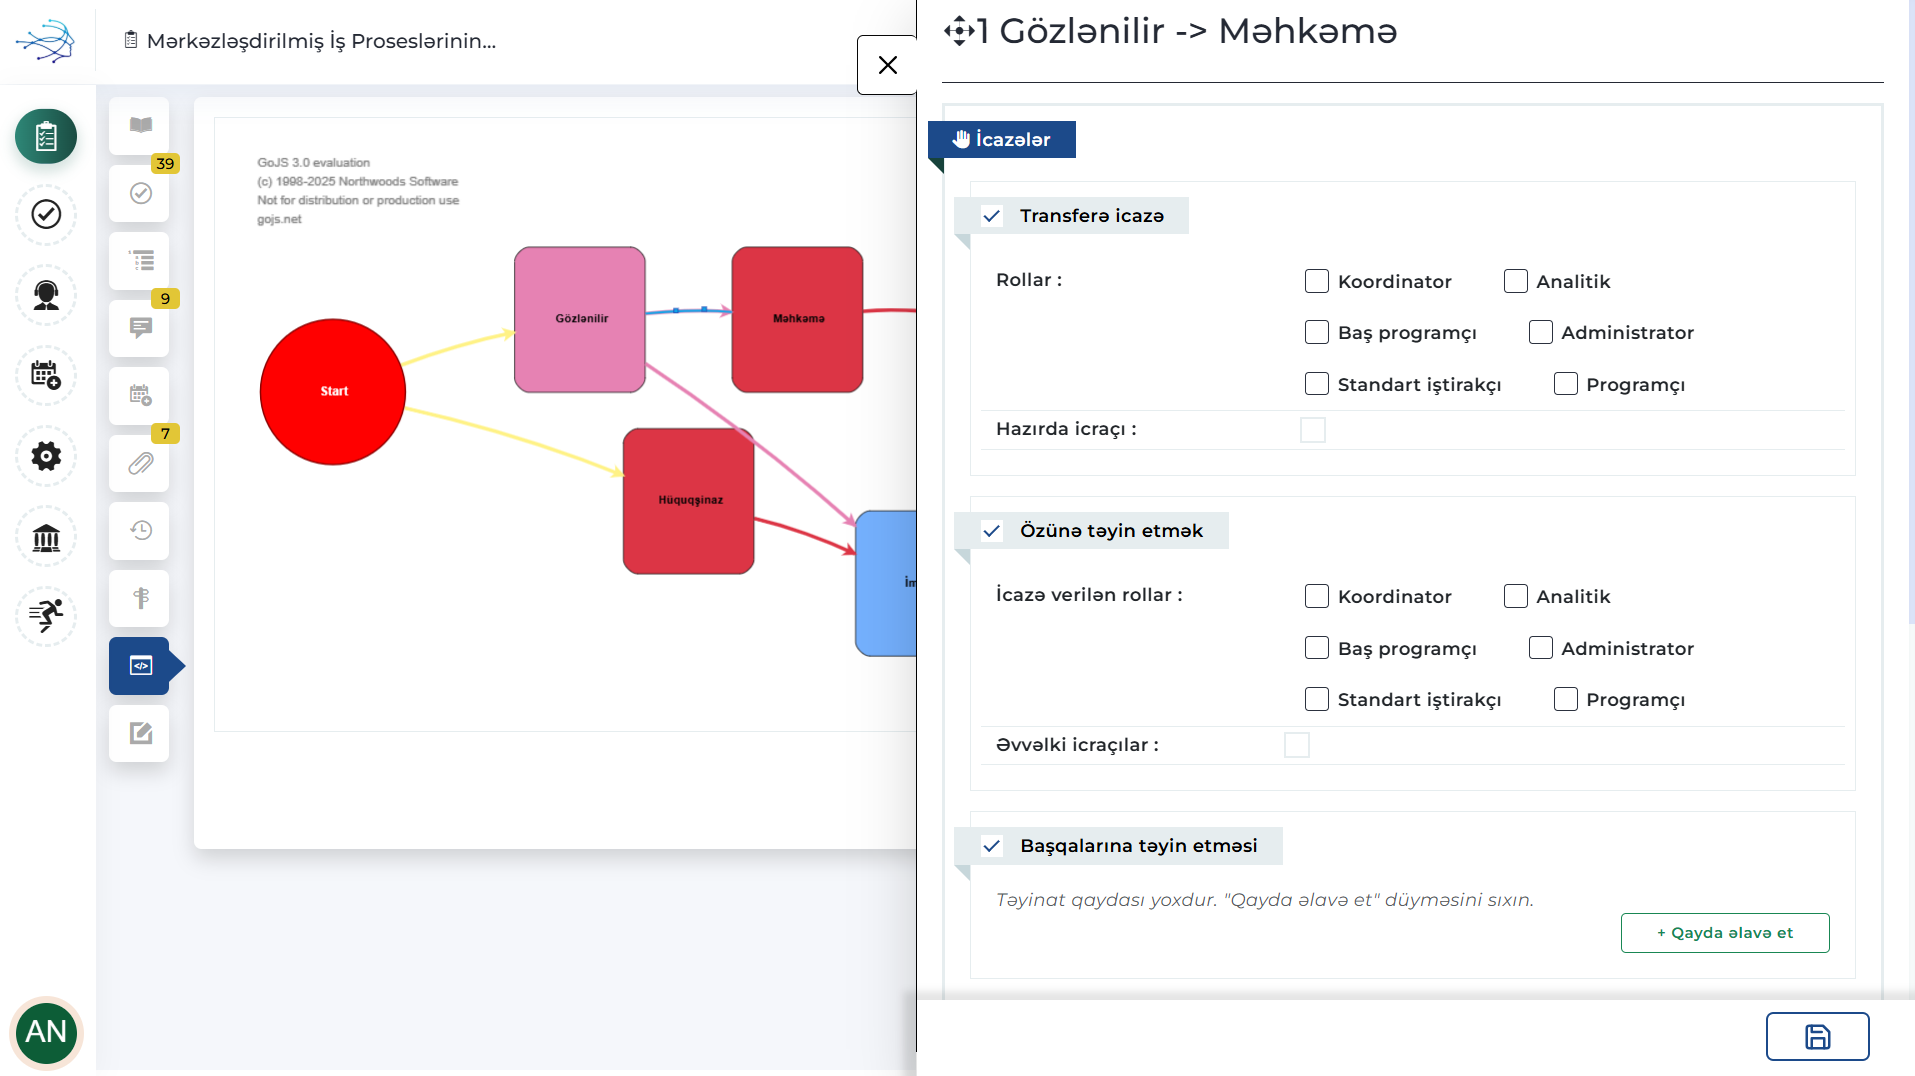This screenshot has width=1915, height=1076.
Task: Check Administrator under Rollar
Action: tap(1541, 332)
